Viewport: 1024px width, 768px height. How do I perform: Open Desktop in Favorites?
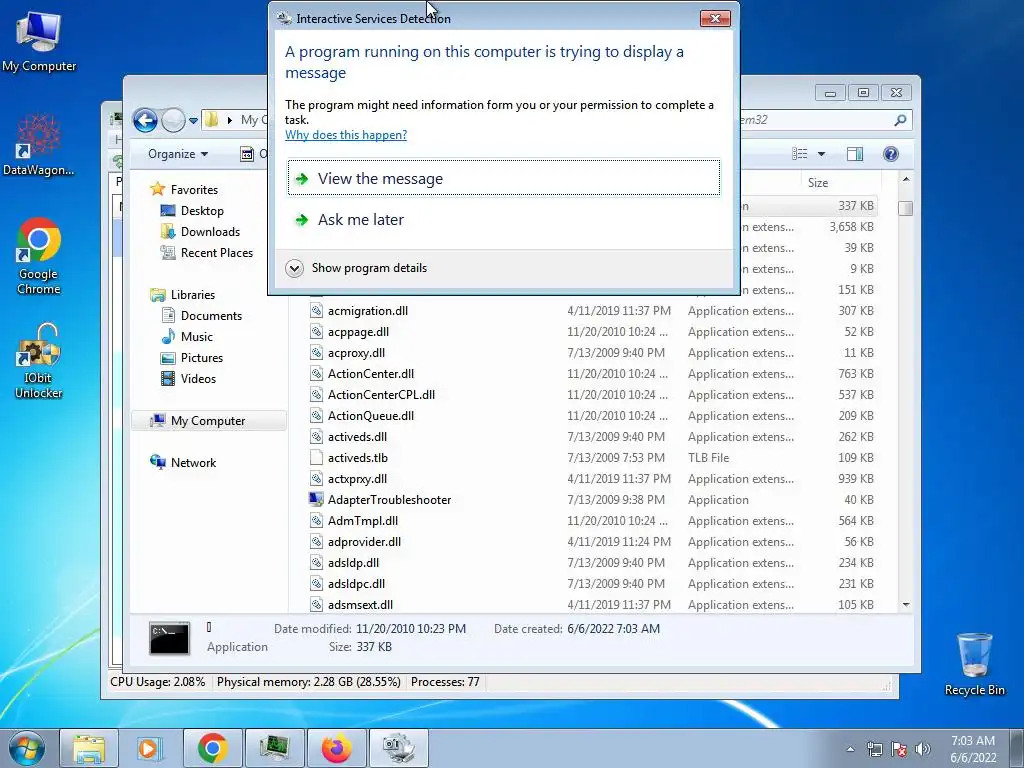(193, 211)
